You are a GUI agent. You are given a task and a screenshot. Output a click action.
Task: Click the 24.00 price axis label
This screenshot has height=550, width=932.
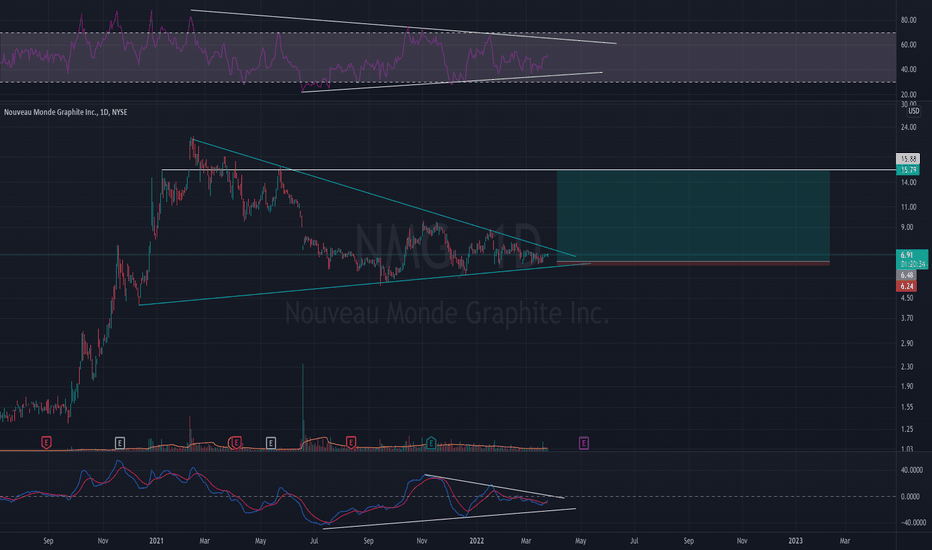click(908, 127)
